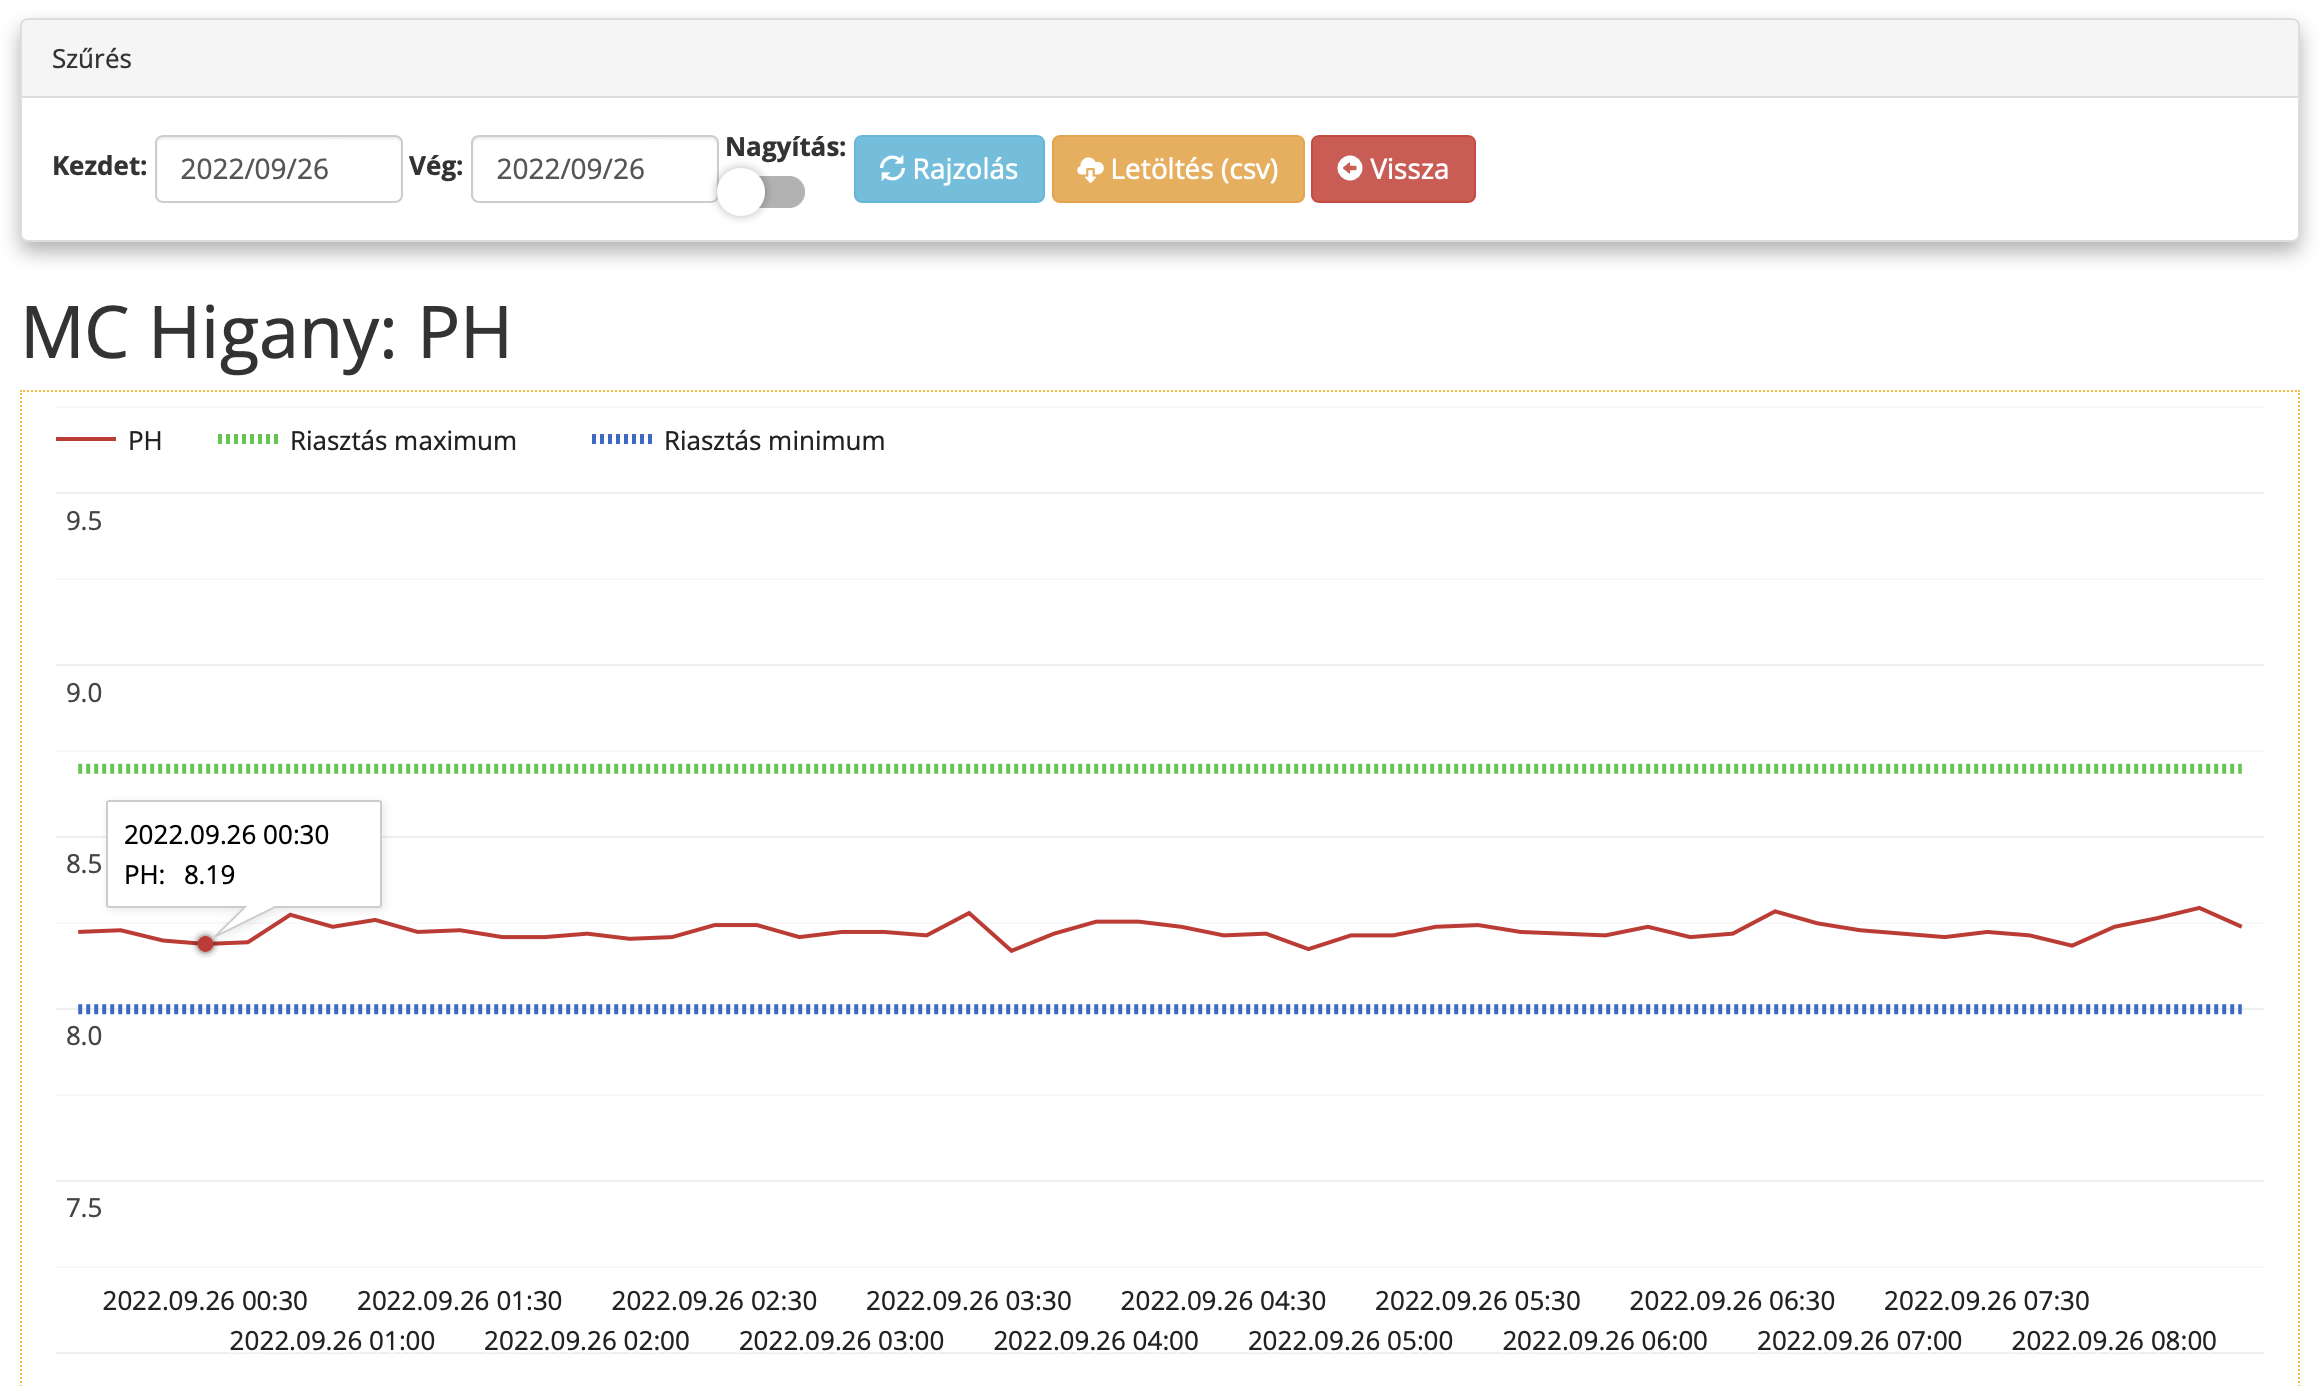2320x1386 pixels.
Task: Click x-axis label 2022.09.26 07:00
Action: [x=1859, y=1340]
